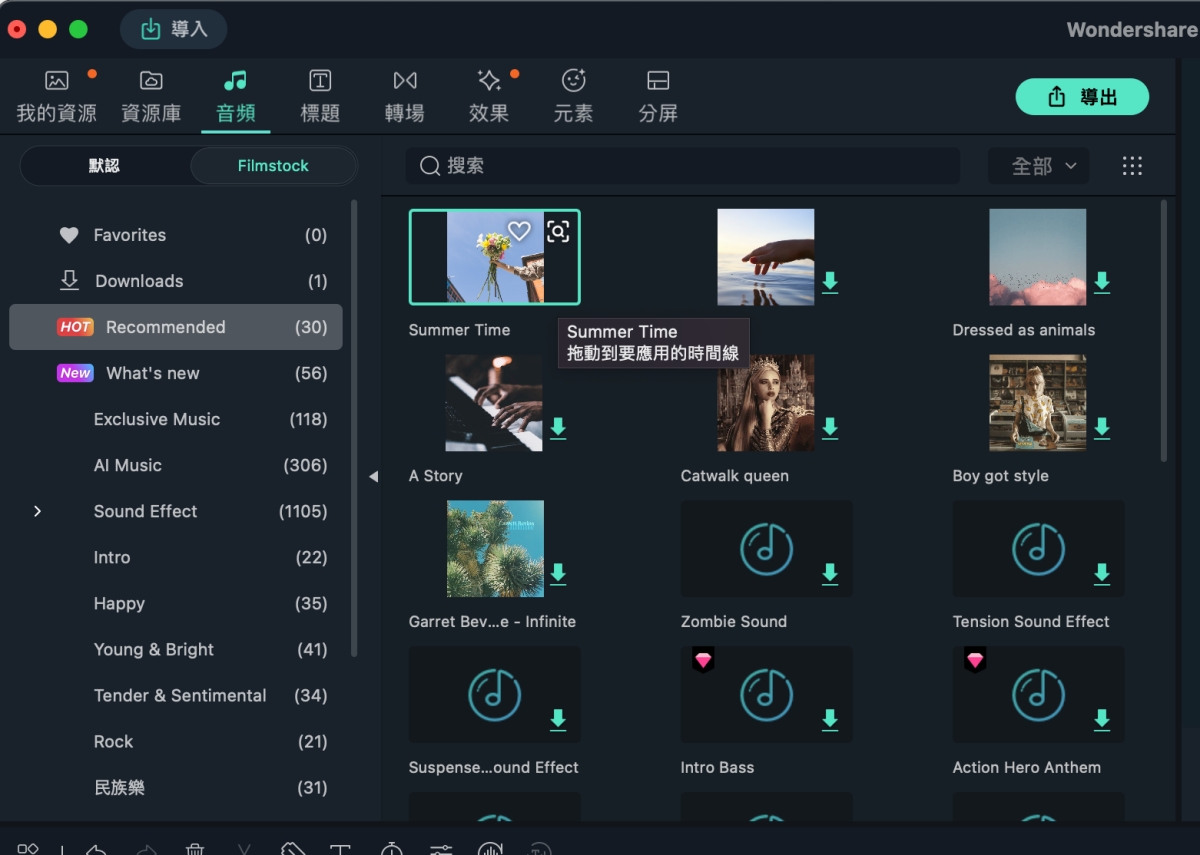
Task: Download the Action Hero Anthem track
Action: [1102, 718]
